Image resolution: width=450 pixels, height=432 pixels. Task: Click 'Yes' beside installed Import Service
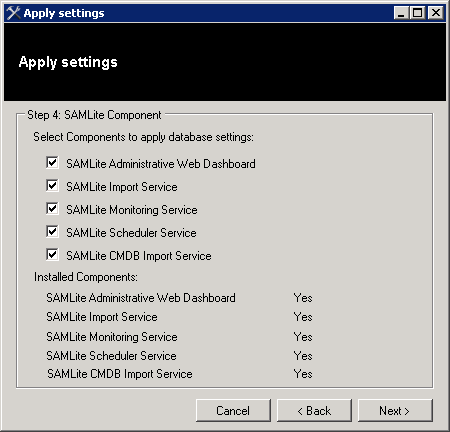click(x=303, y=317)
